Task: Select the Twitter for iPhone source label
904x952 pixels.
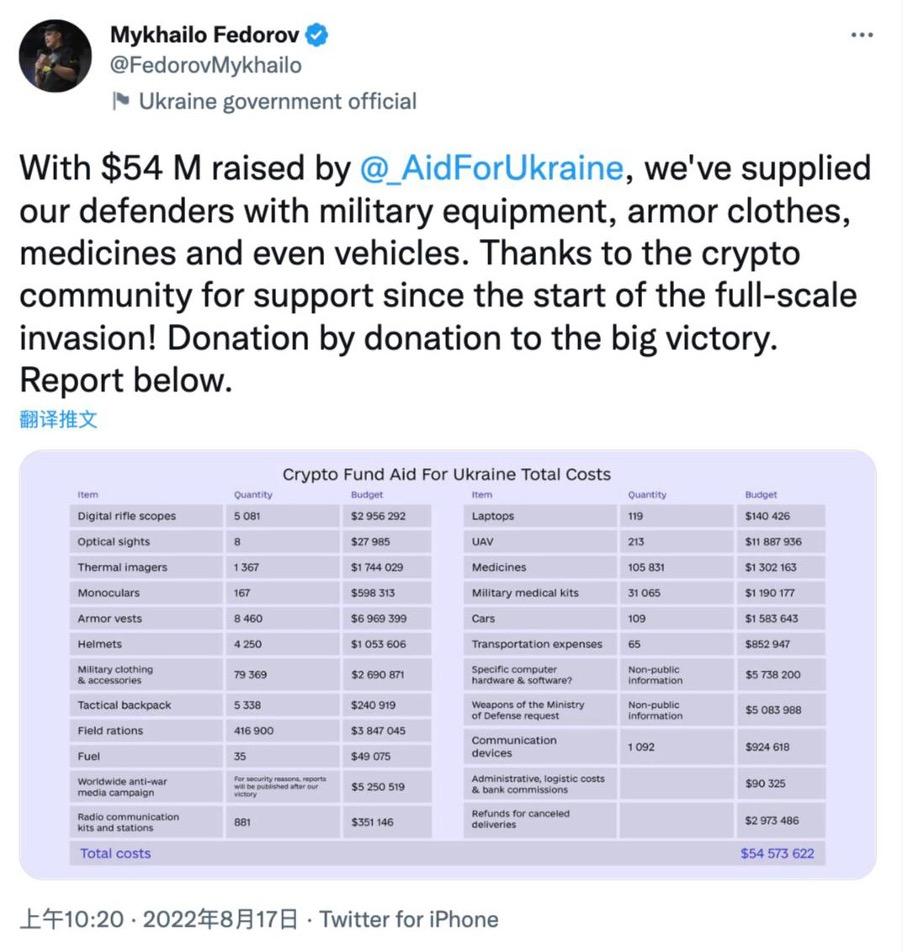Action: (x=408, y=918)
